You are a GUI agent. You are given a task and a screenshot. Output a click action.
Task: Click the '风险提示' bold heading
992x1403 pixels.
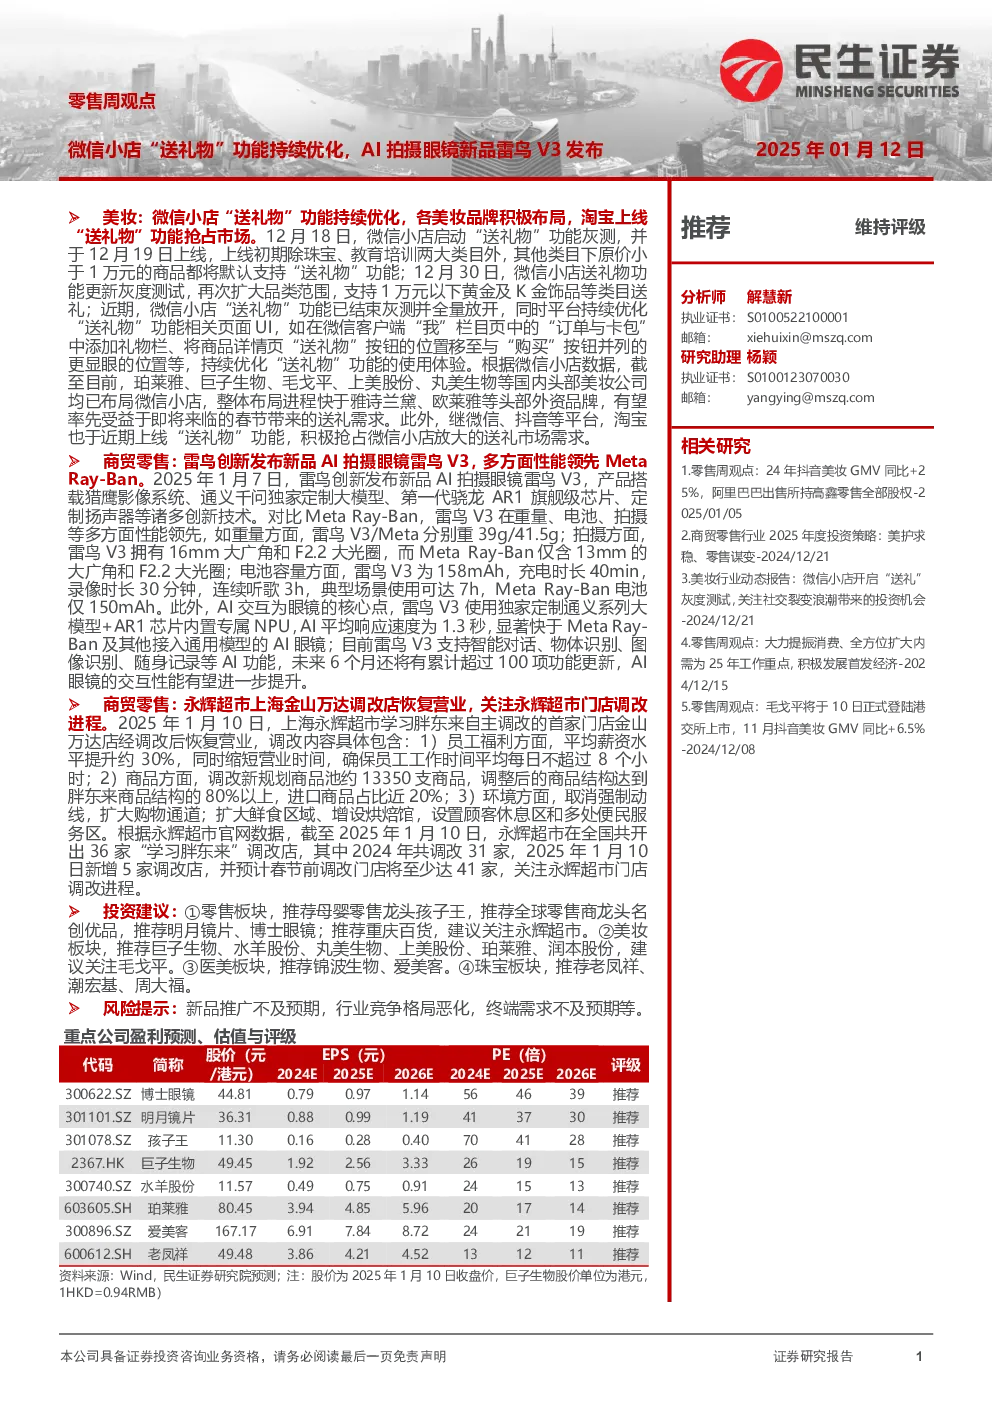pos(139,1009)
